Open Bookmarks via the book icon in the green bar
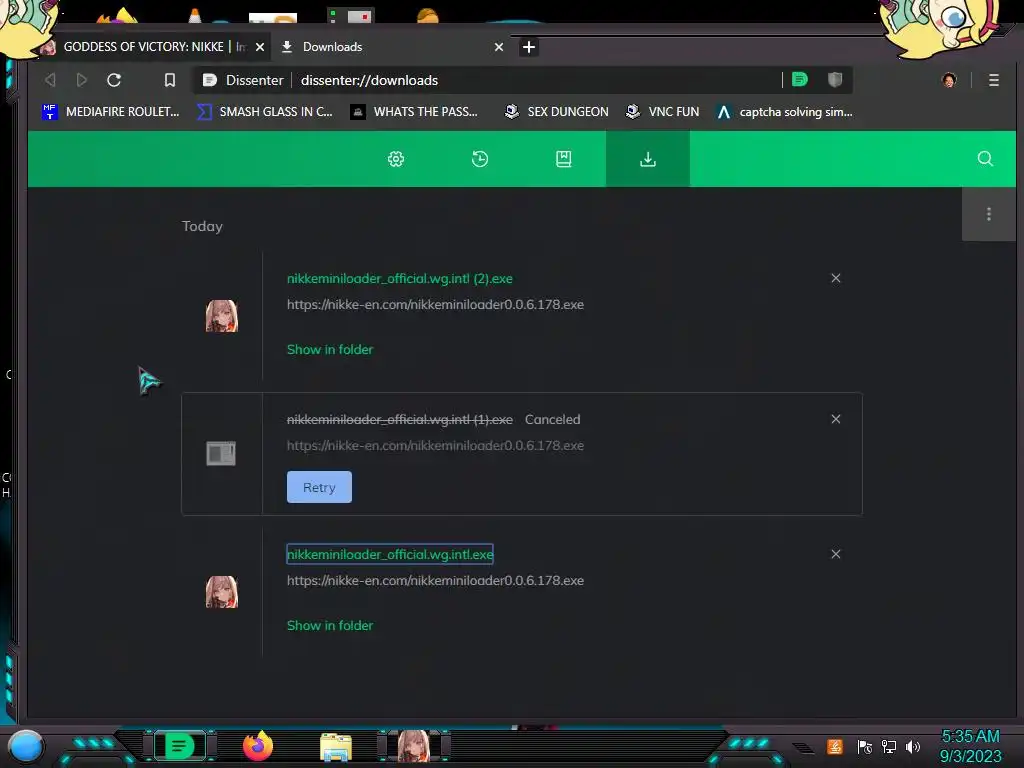Viewport: 1024px width, 768px height. point(564,159)
